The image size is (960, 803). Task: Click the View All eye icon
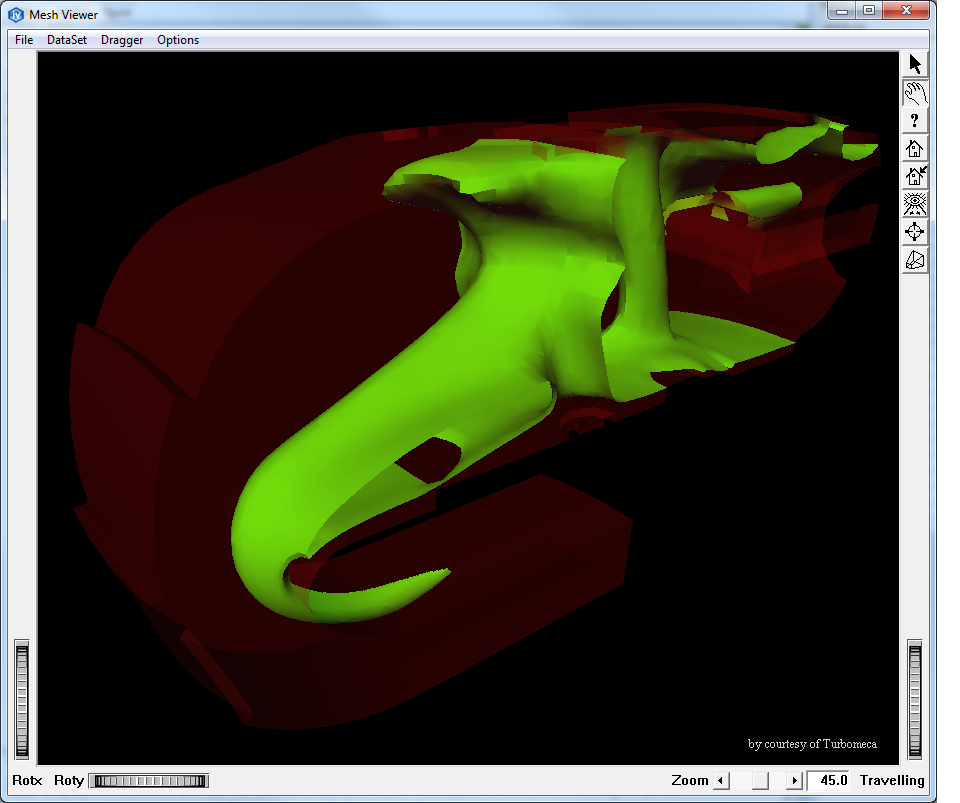click(x=915, y=204)
